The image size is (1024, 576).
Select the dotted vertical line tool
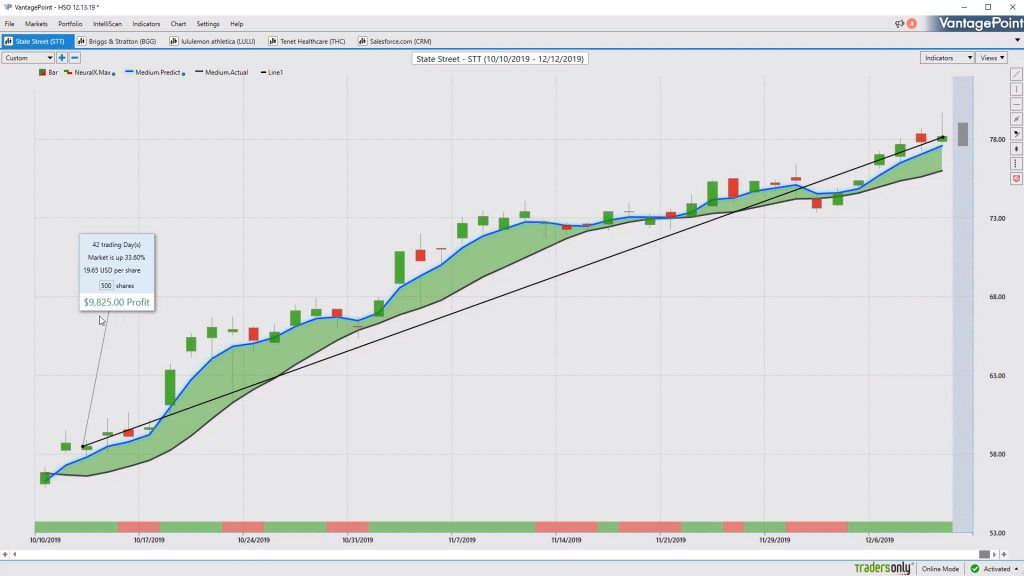point(1016,164)
